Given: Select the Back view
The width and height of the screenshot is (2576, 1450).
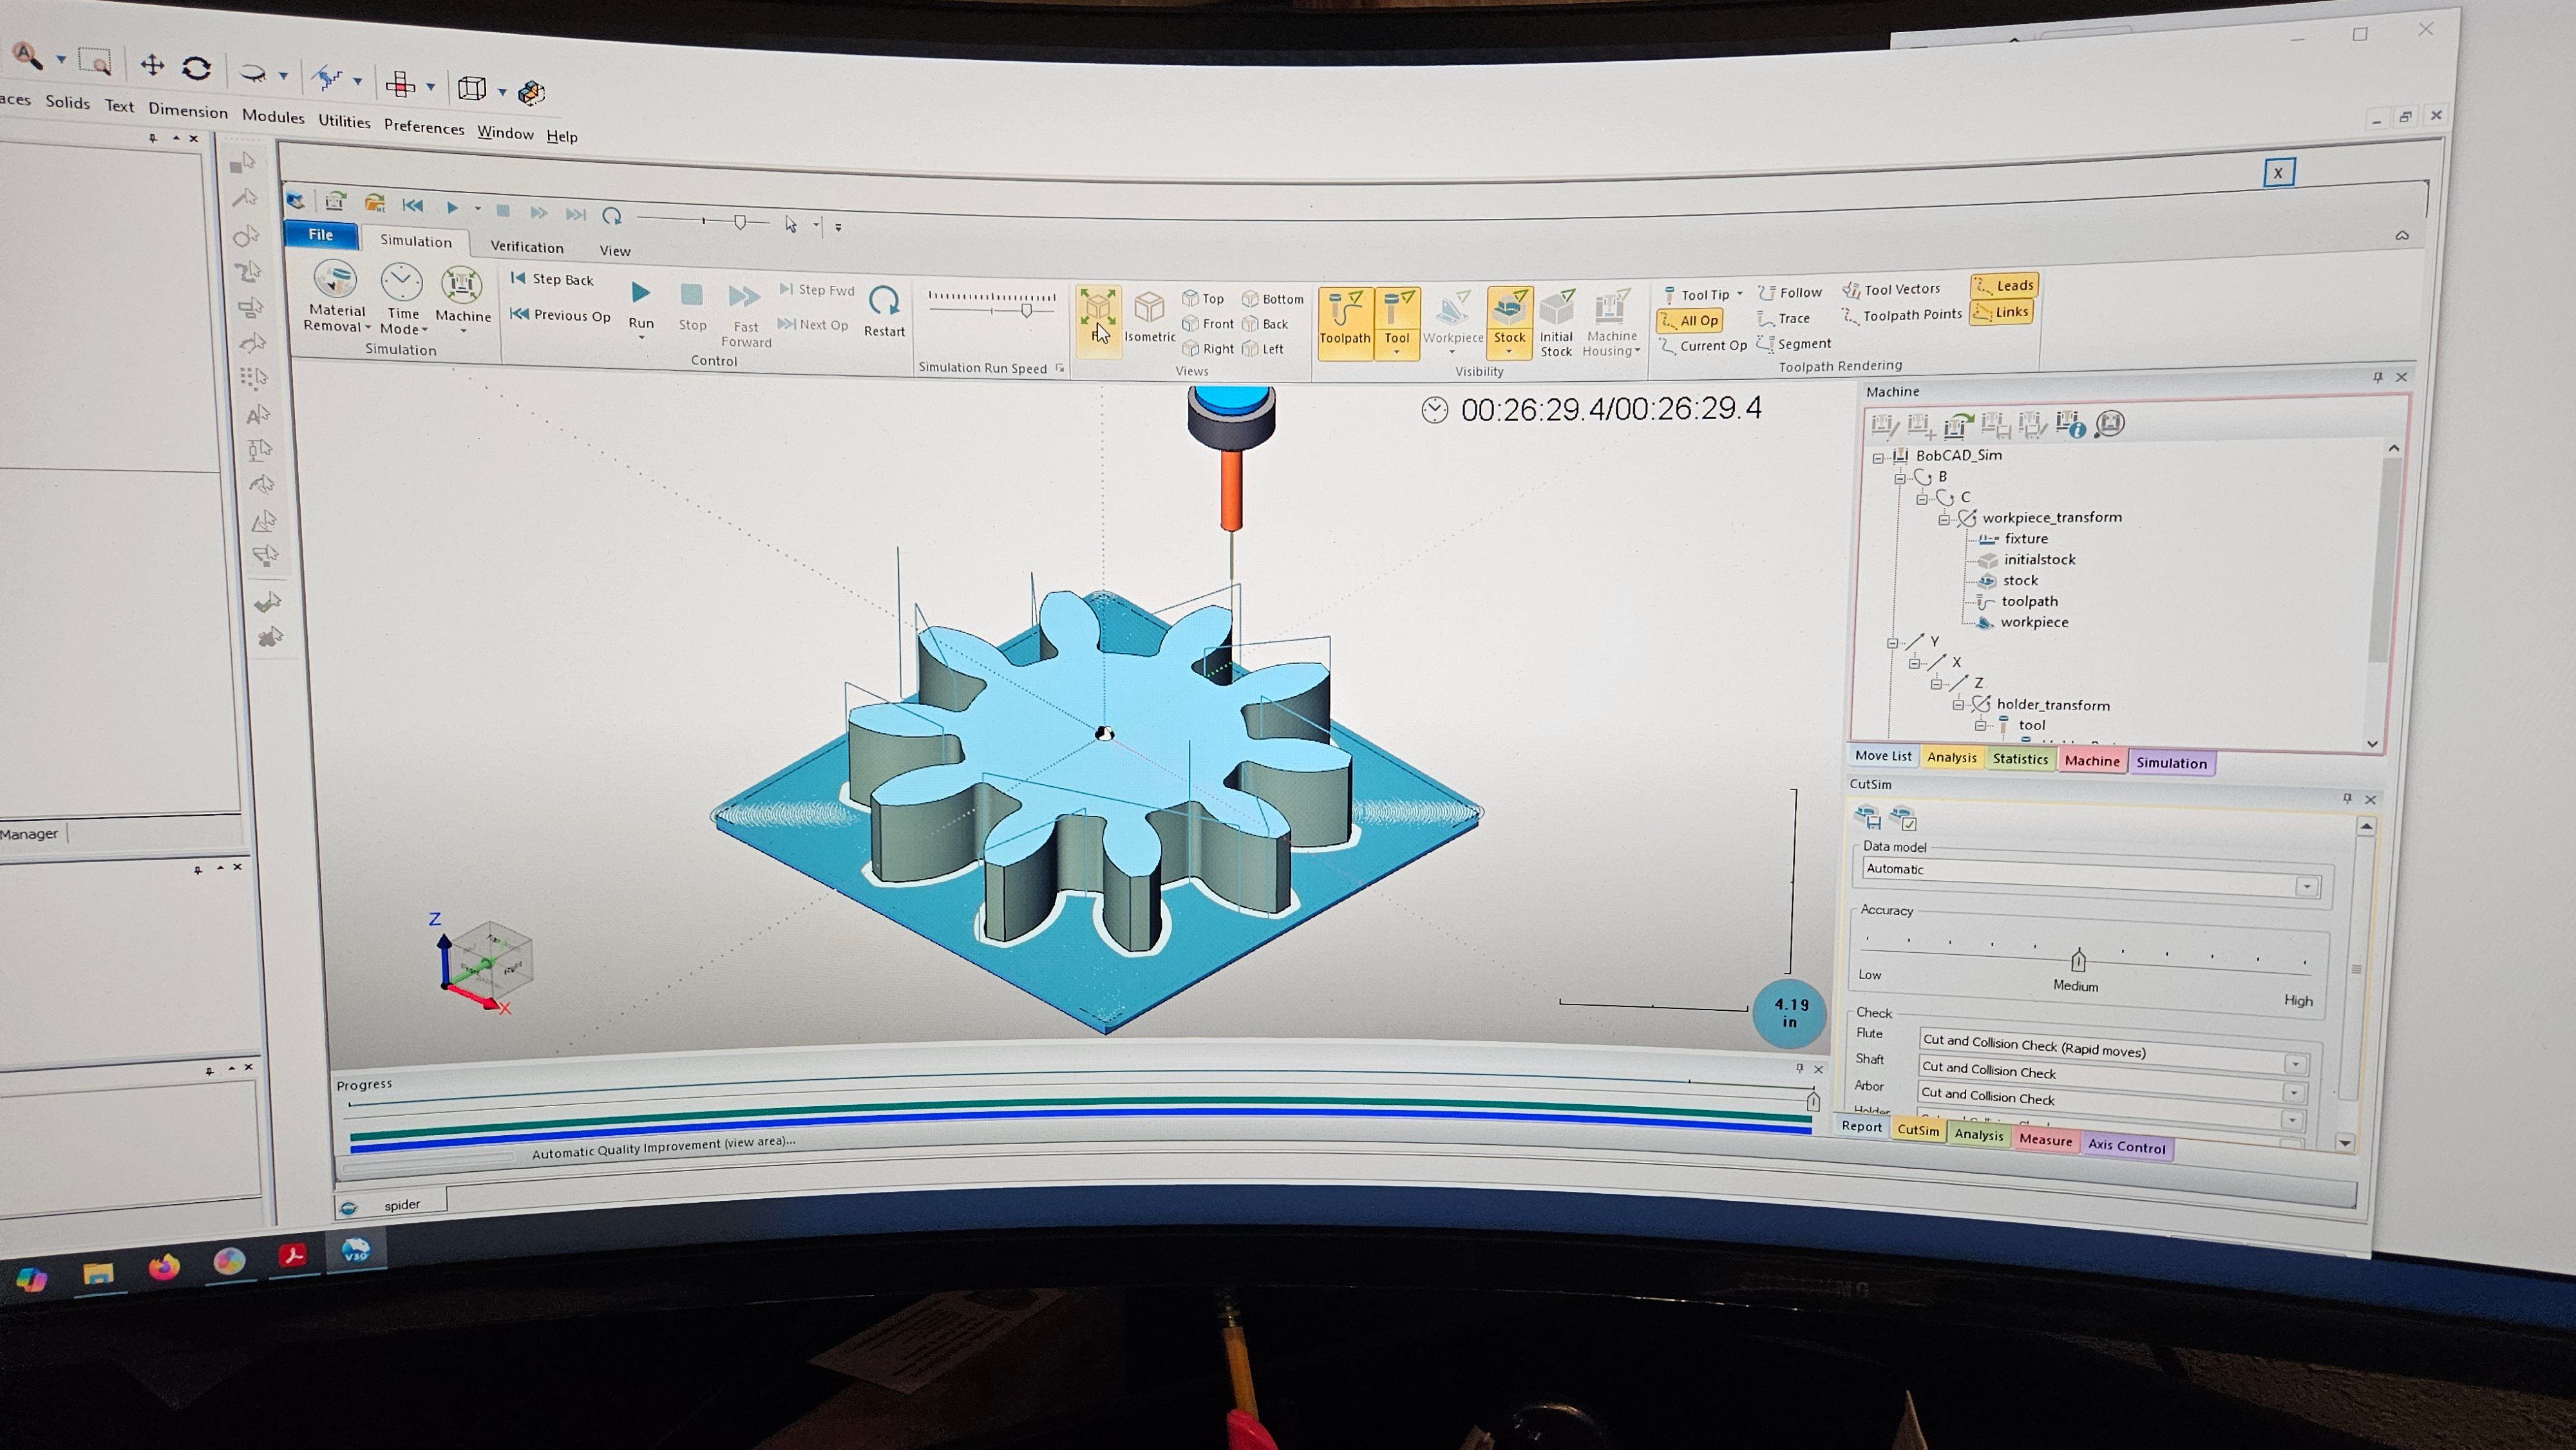Looking at the screenshot, I should click(1265, 324).
